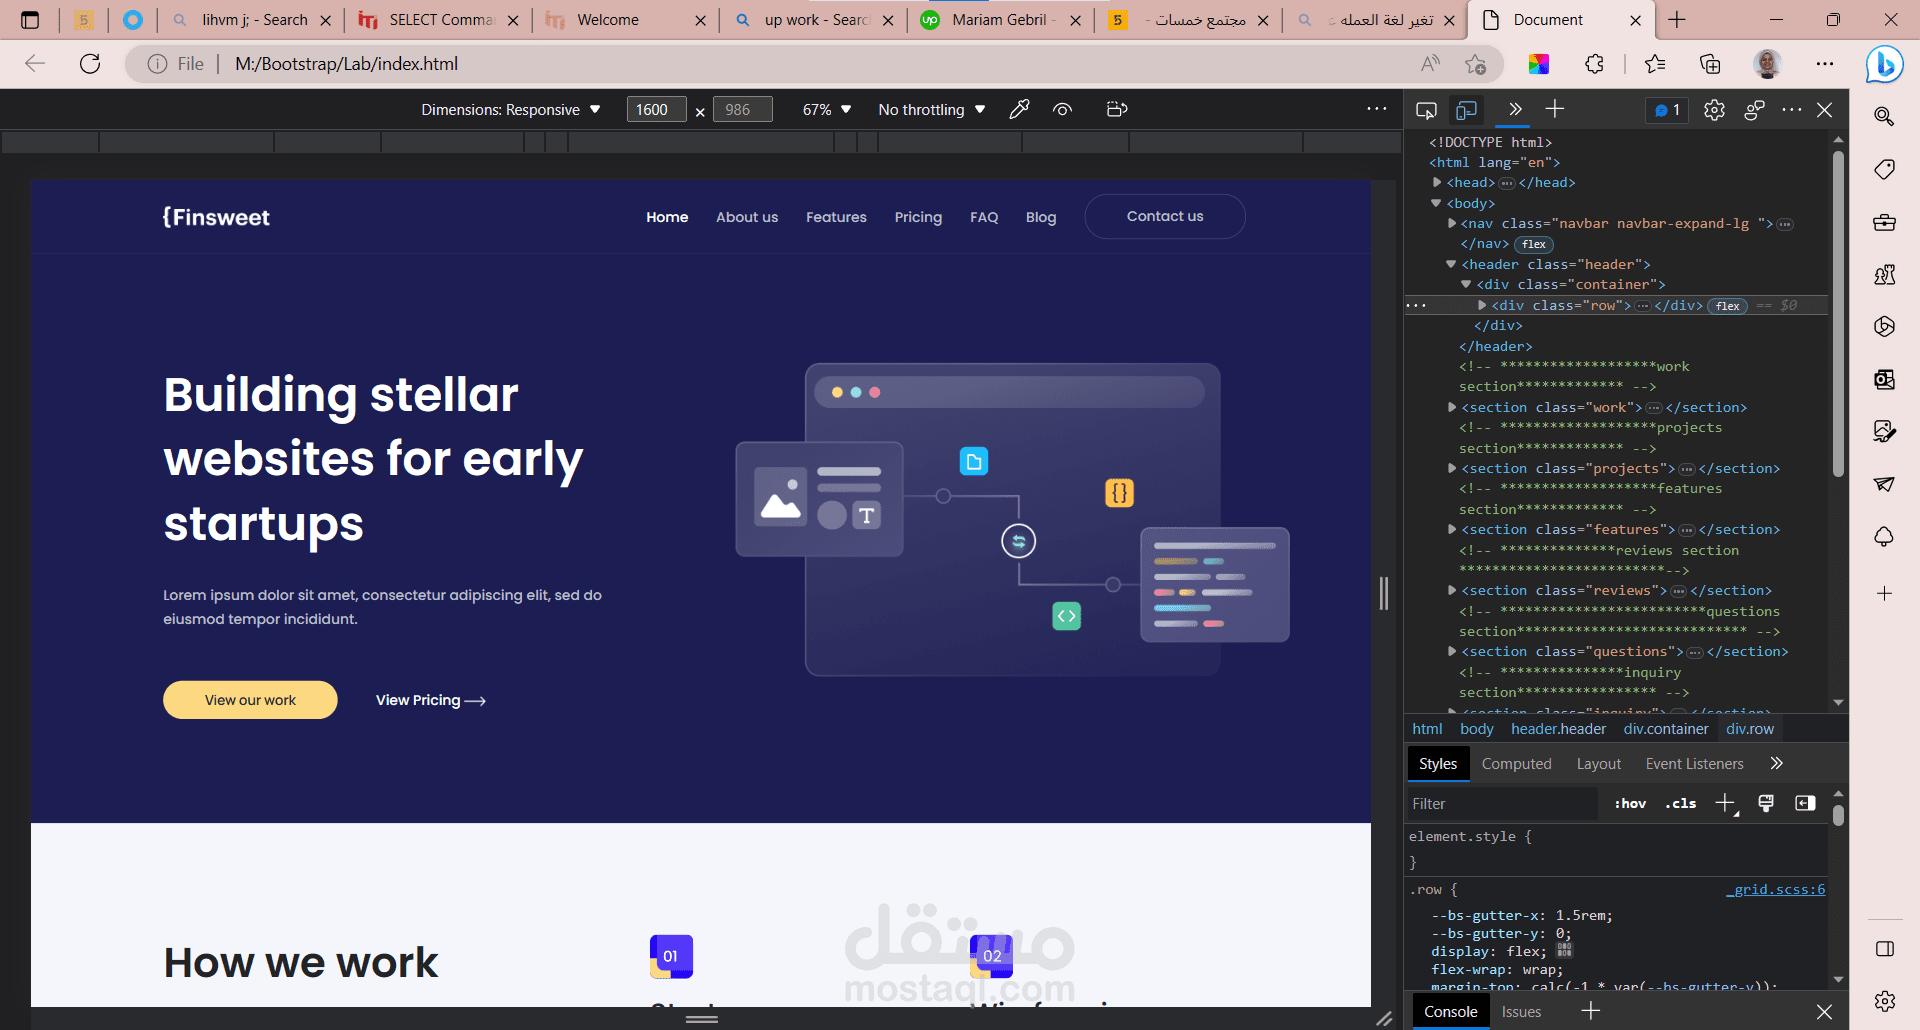Open Bing Copilot icon in toolbar

pyautogui.click(x=1884, y=64)
